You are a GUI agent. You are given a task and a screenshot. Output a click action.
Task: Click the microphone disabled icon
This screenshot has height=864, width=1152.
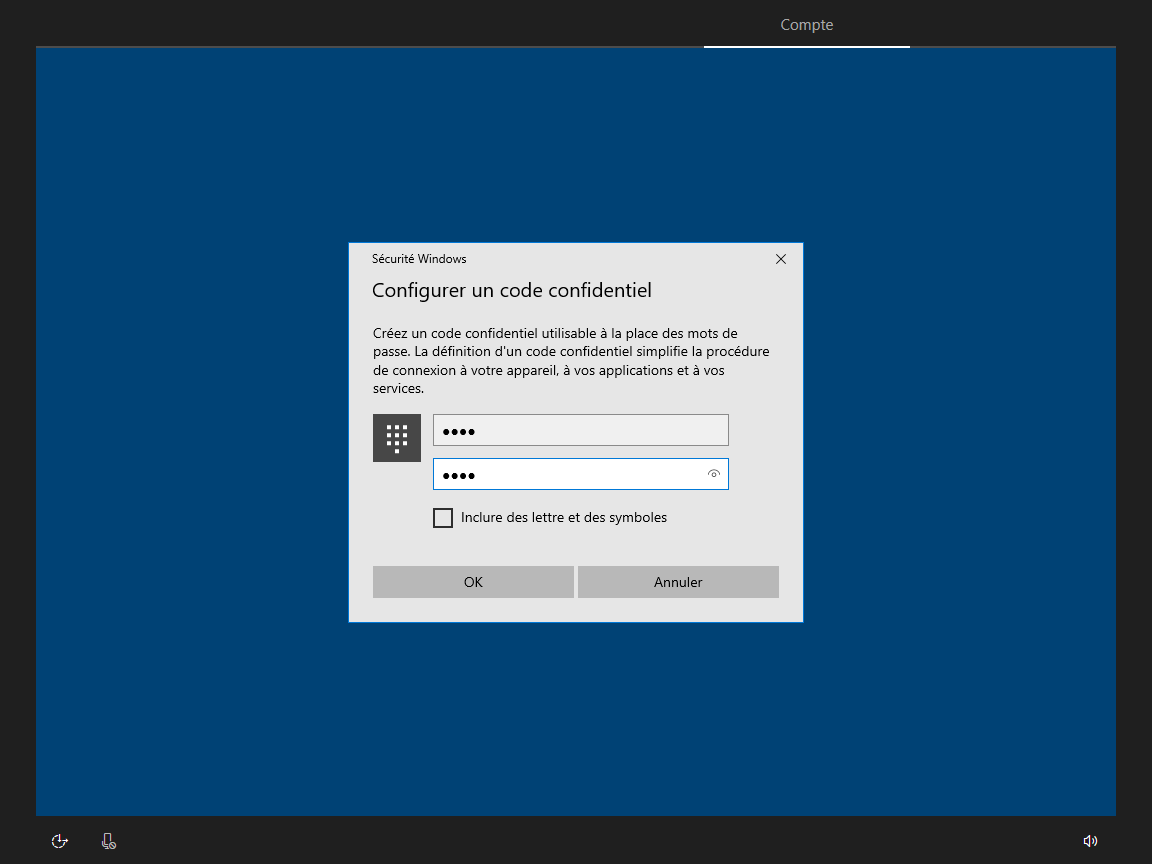point(109,841)
